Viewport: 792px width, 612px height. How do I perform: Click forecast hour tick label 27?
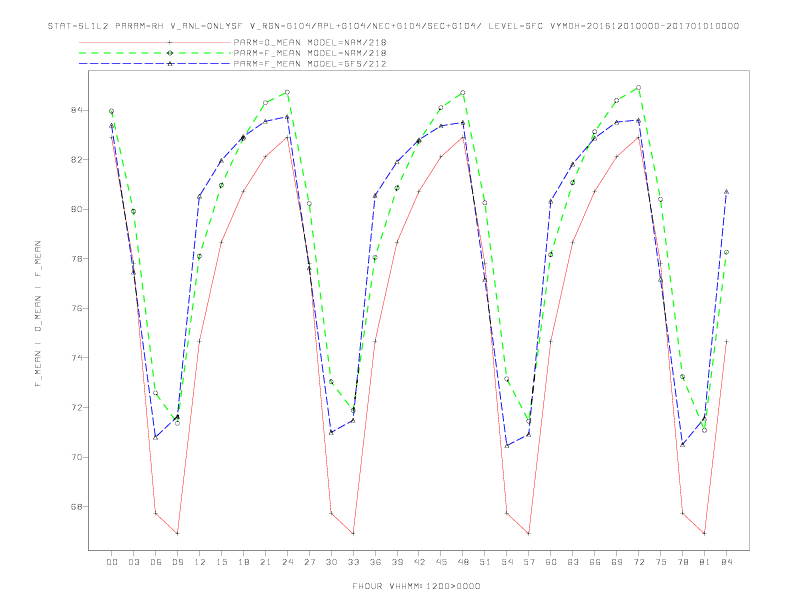[x=309, y=562]
